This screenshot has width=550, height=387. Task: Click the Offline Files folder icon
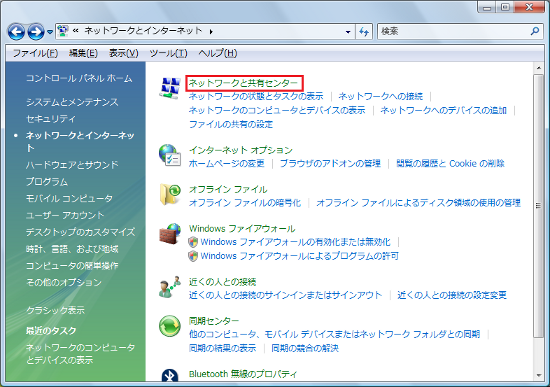pos(170,194)
